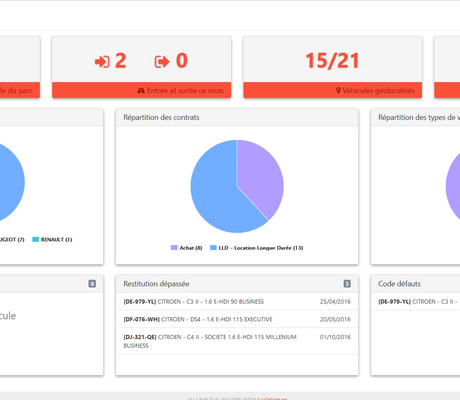460x400 pixels.
Task: Click the date 25/04/2016
Action: (x=335, y=302)
